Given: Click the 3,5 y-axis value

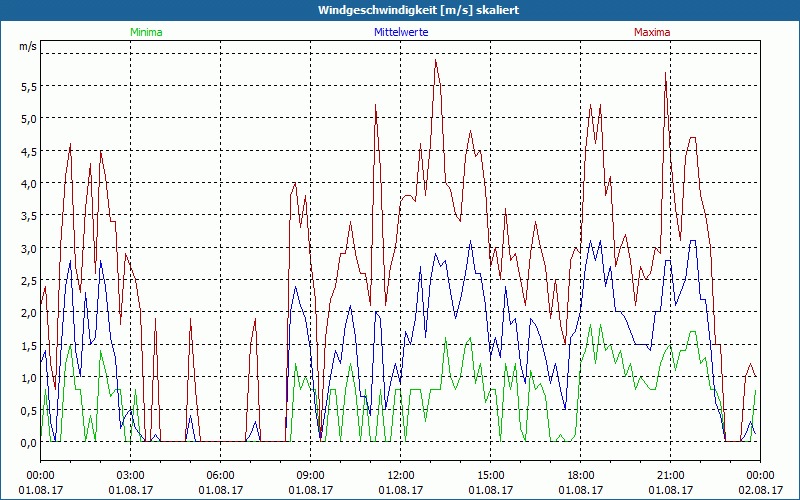Looking at the screenshot, I should click(29, 217).
